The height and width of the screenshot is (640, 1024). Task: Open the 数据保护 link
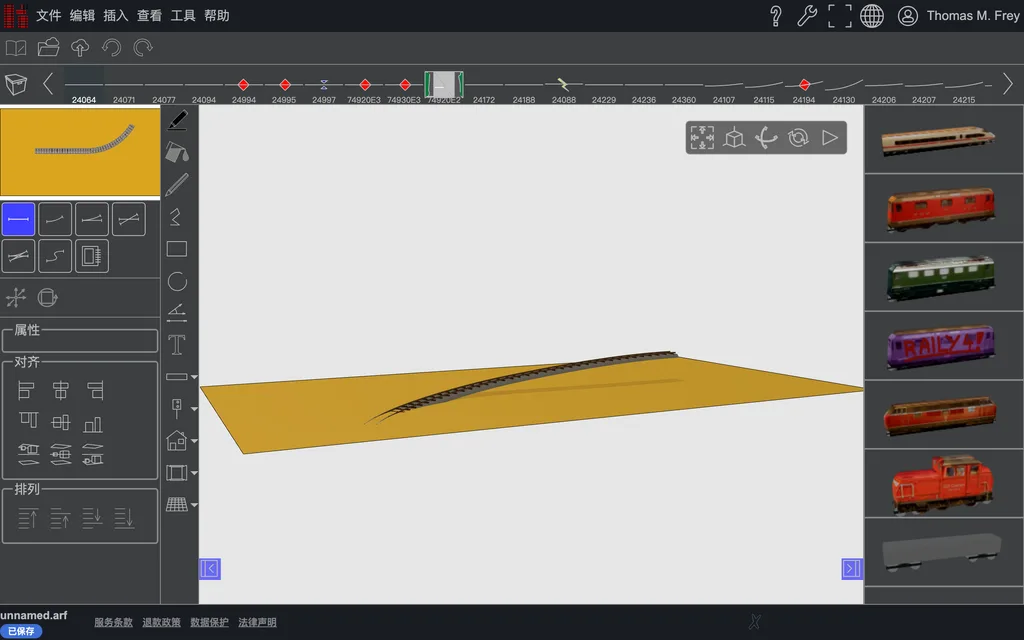[209, 622]
